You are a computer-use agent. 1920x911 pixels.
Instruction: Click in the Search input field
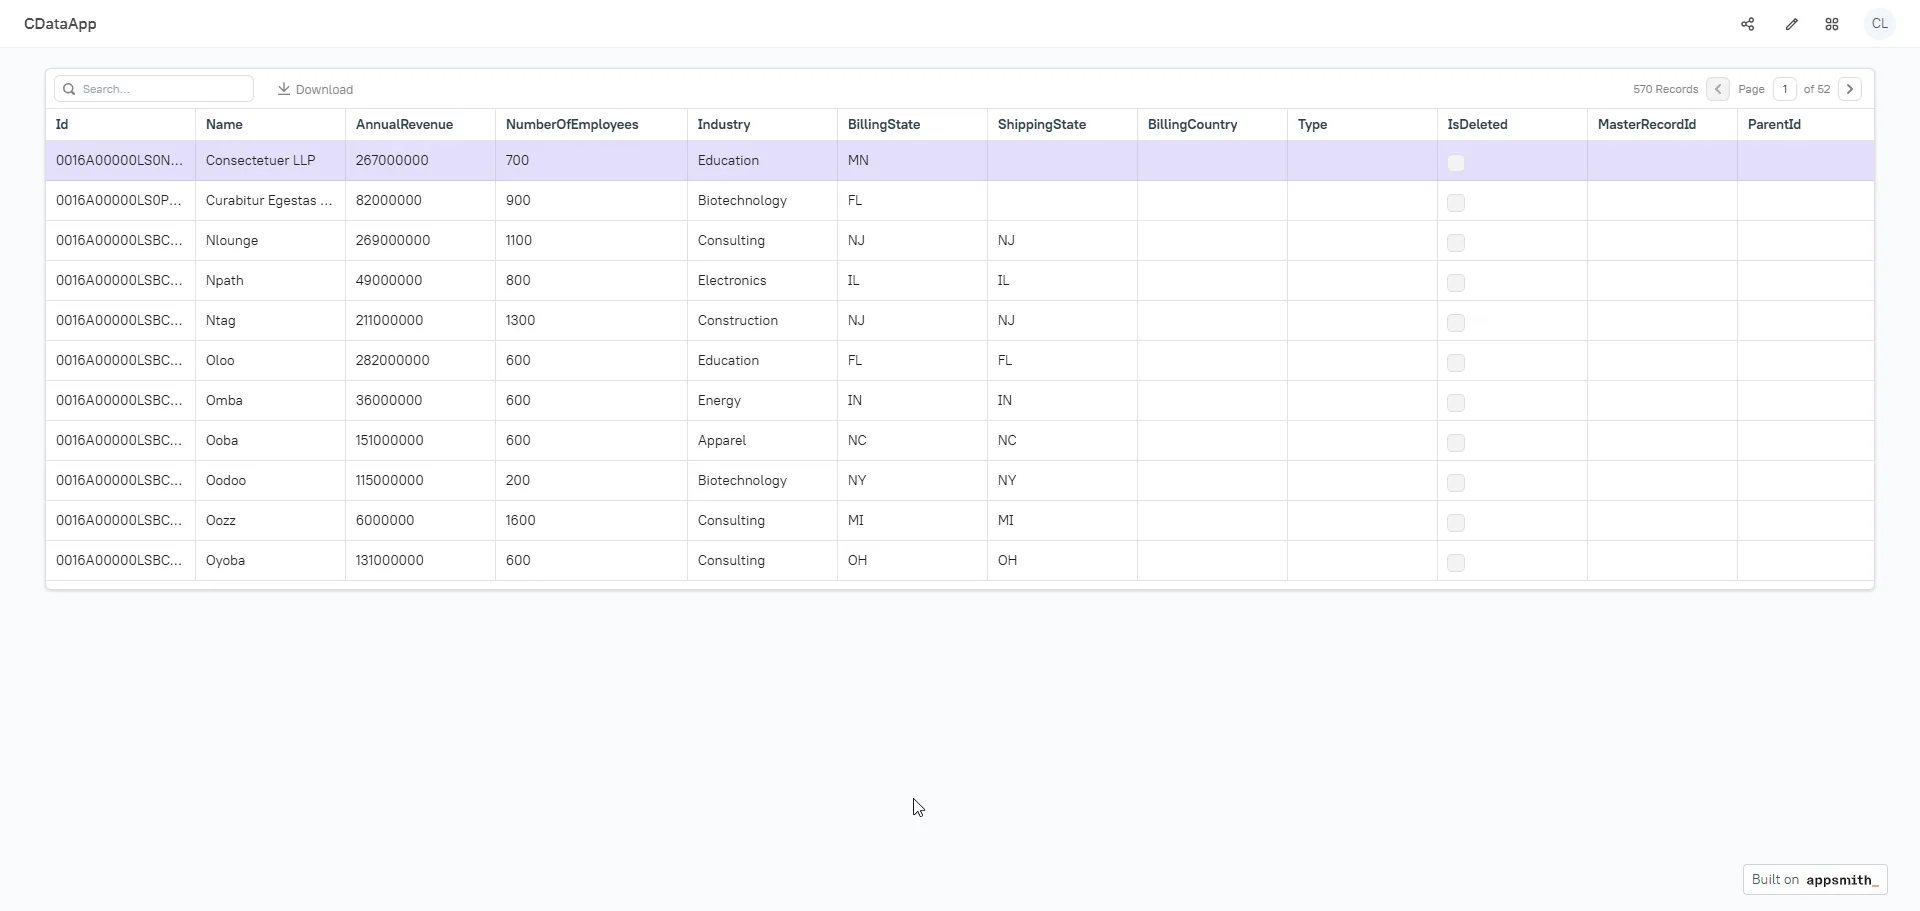[x=160, y=89]
